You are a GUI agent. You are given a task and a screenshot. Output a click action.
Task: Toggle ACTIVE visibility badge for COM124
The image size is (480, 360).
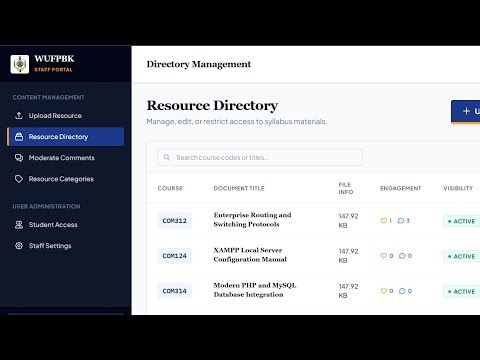click(462, 256)
